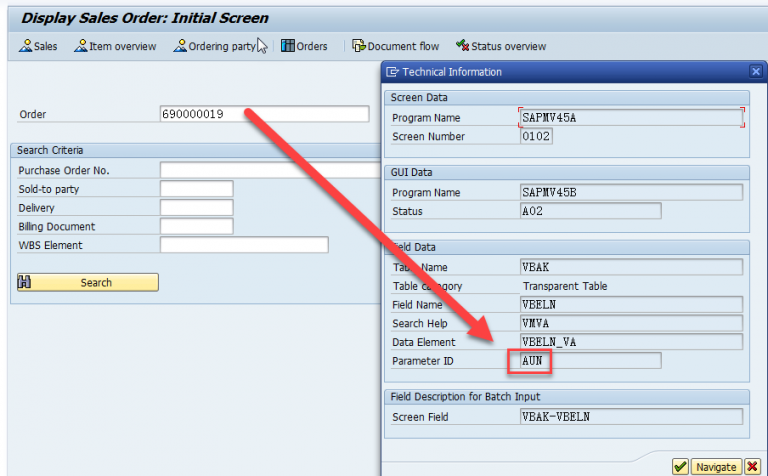Click the Sales toolbar icon
This screenshot has width=768, height=476.
point(27,46)
